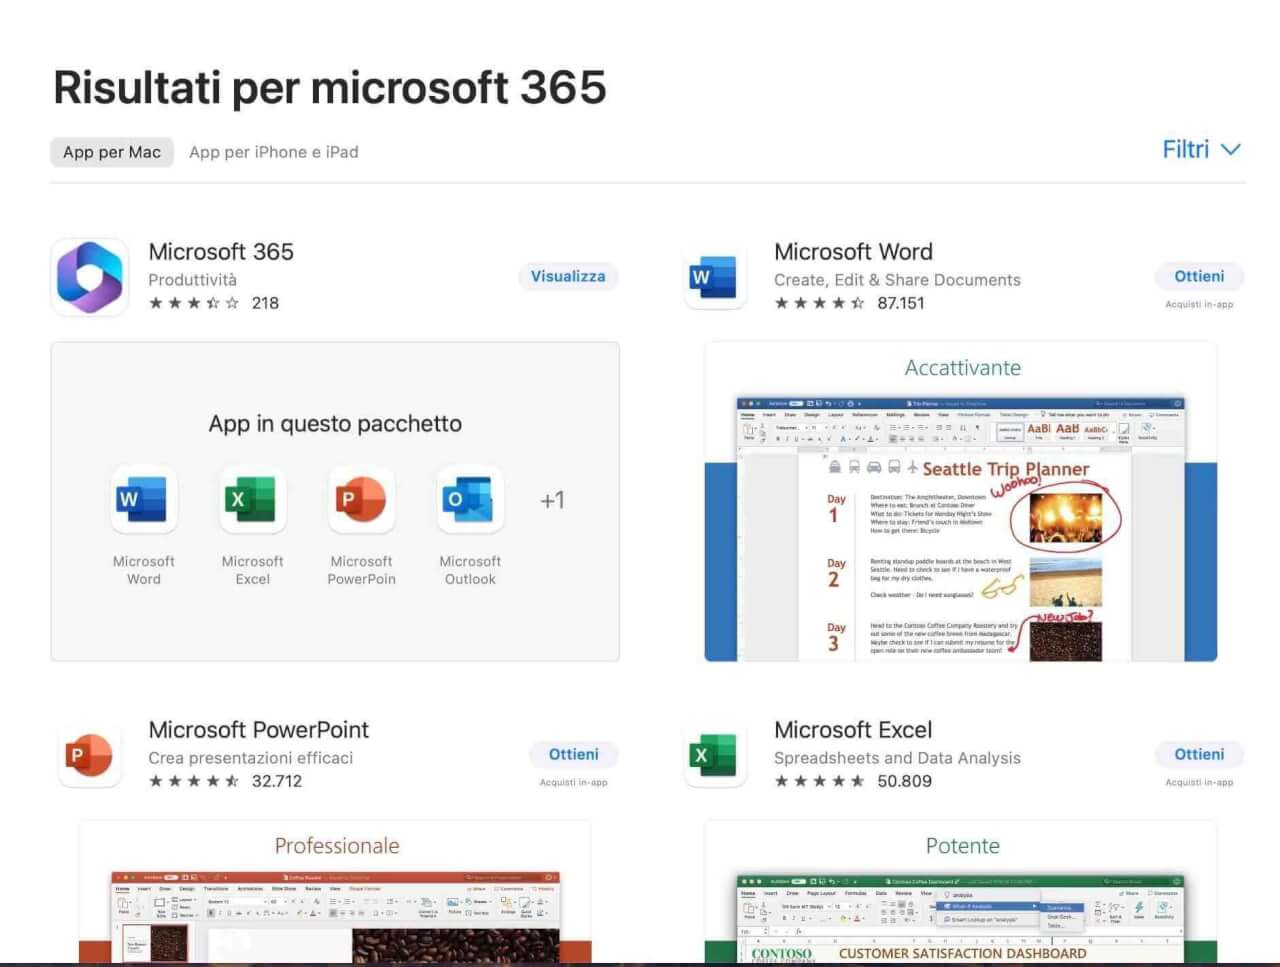Screen dimensions: 1280x967
Task: Click the Microsoft Excel result icon
Action: pos(715,755)
